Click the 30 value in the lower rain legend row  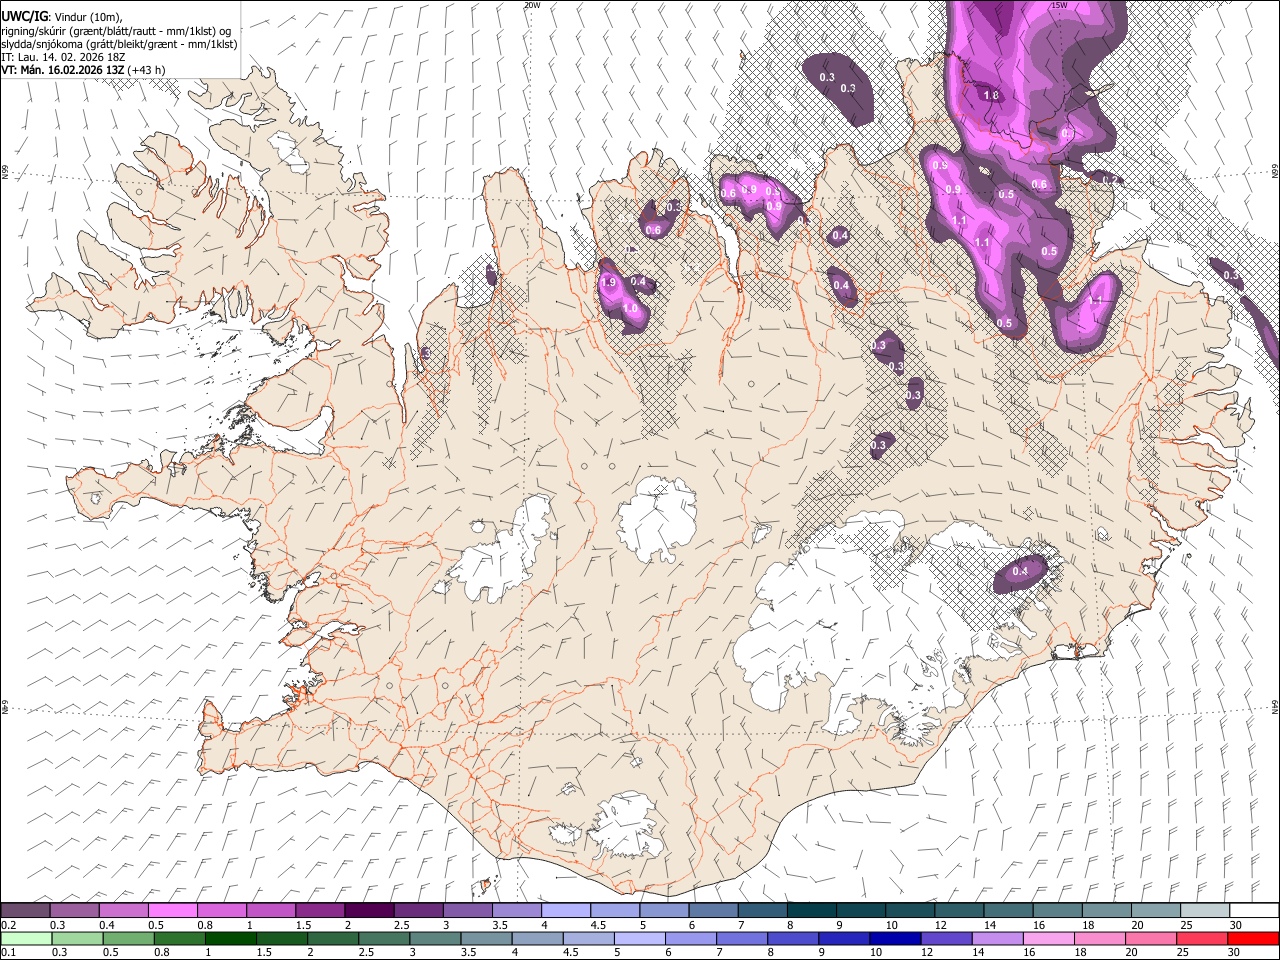coord(1233,952)
